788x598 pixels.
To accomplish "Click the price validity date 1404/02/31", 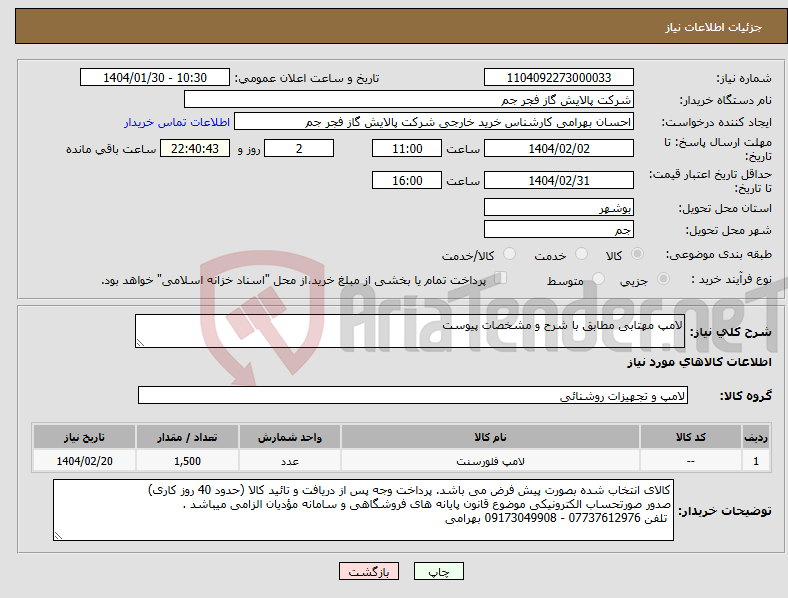I will [x=558, y=180].
